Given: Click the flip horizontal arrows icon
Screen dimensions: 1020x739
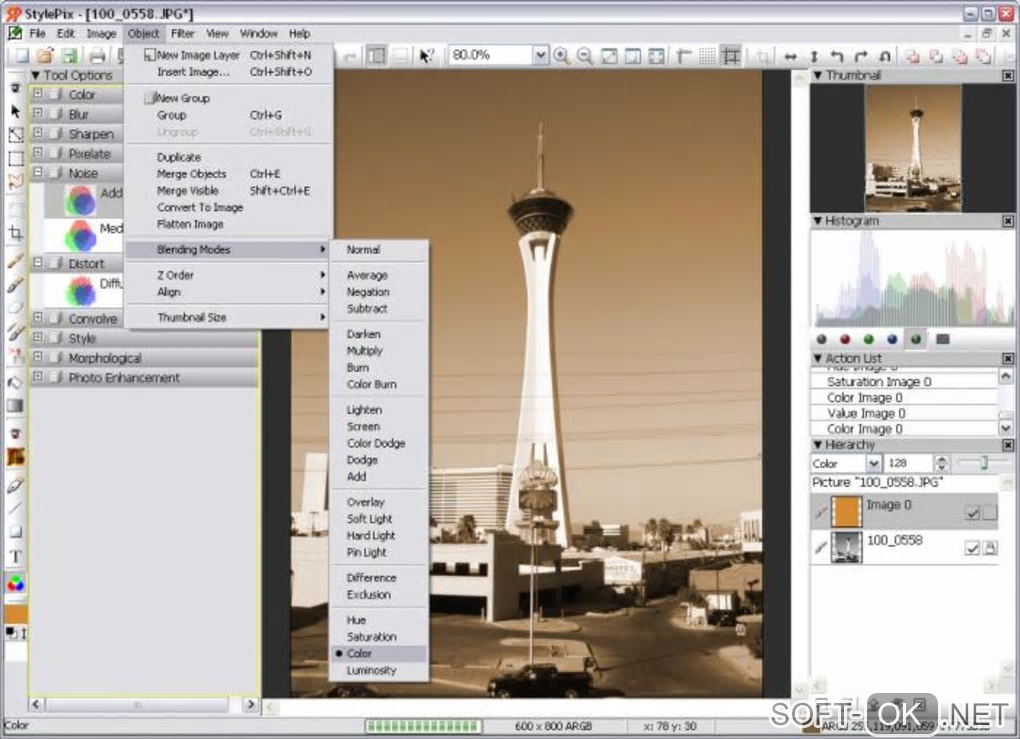Looking at the screenshot, I should coord(790,56).
